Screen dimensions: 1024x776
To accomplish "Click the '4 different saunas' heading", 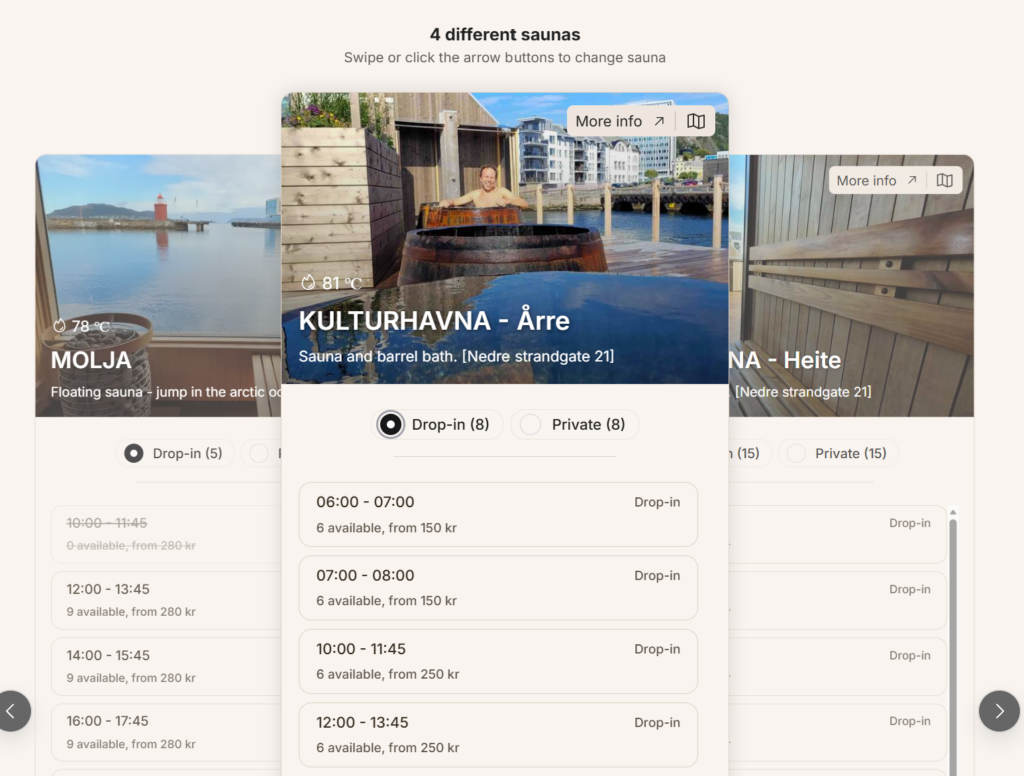I will point(505,34).
